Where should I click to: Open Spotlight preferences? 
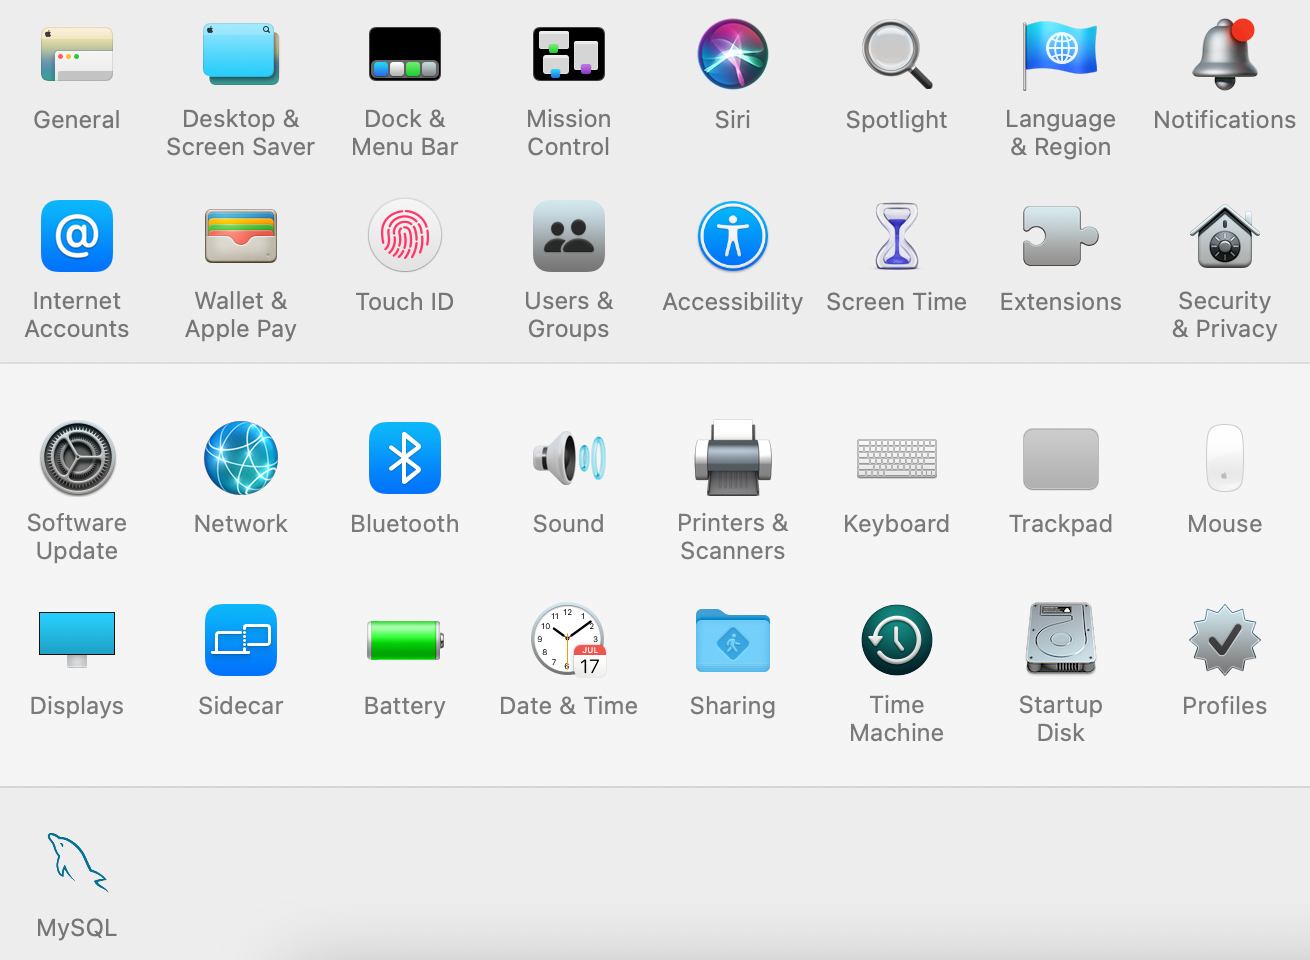coord(897,55)
